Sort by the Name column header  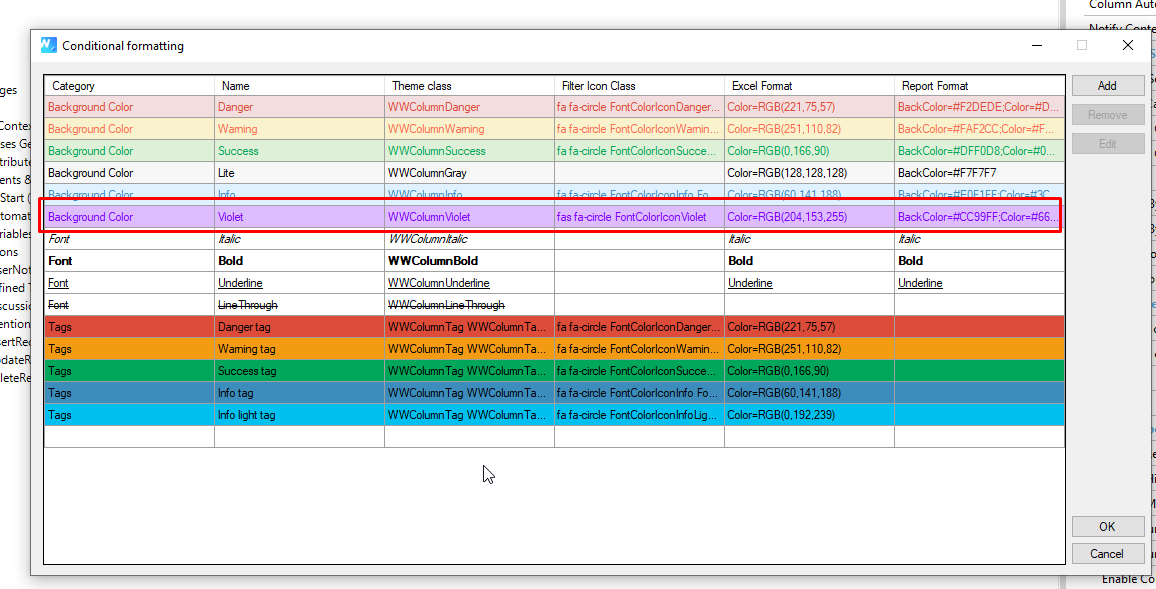[x=299, y=86]
